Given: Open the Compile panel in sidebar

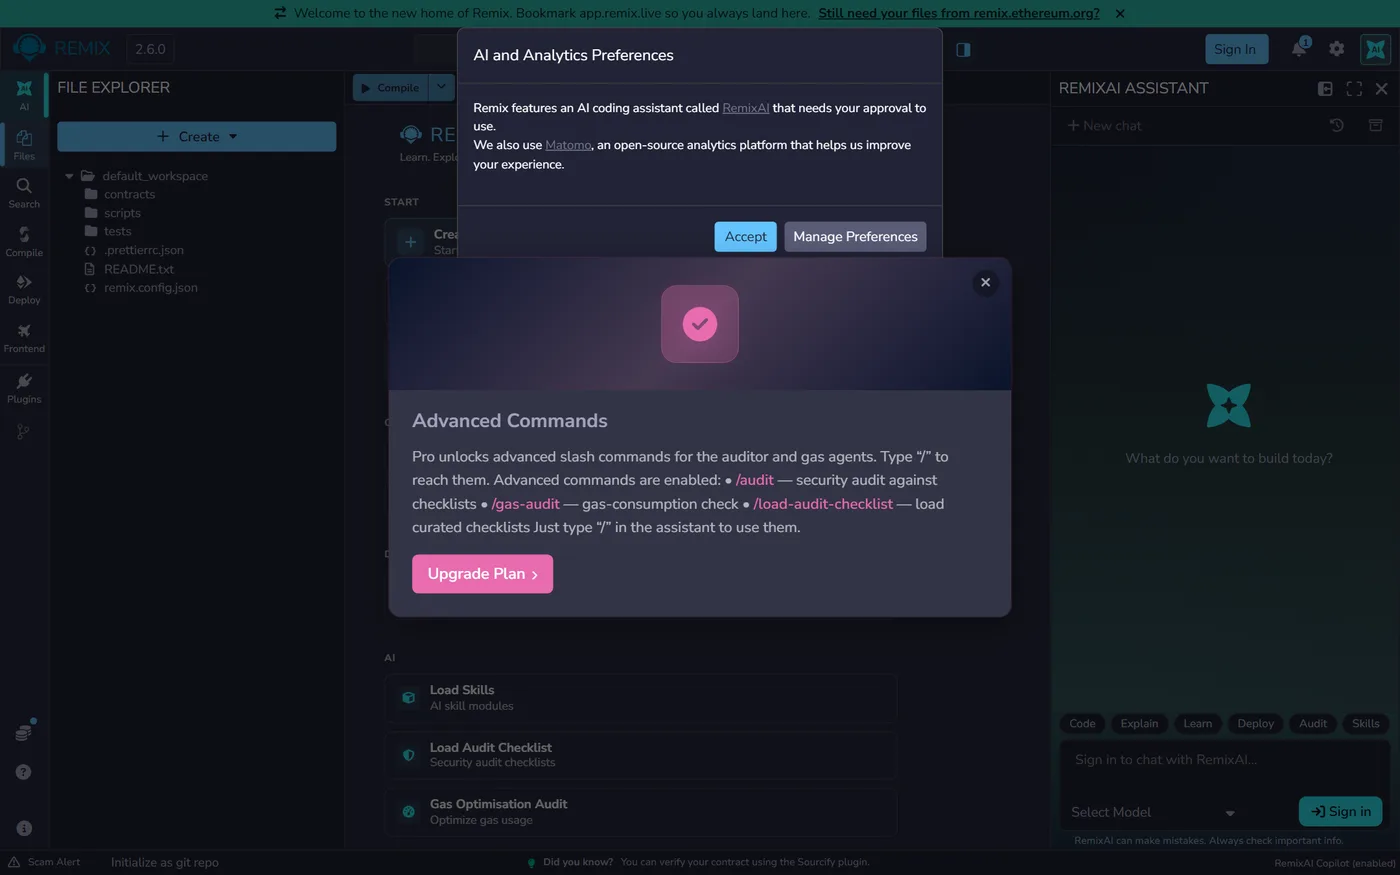Looking at the screenshot, I should coord(24,240).
